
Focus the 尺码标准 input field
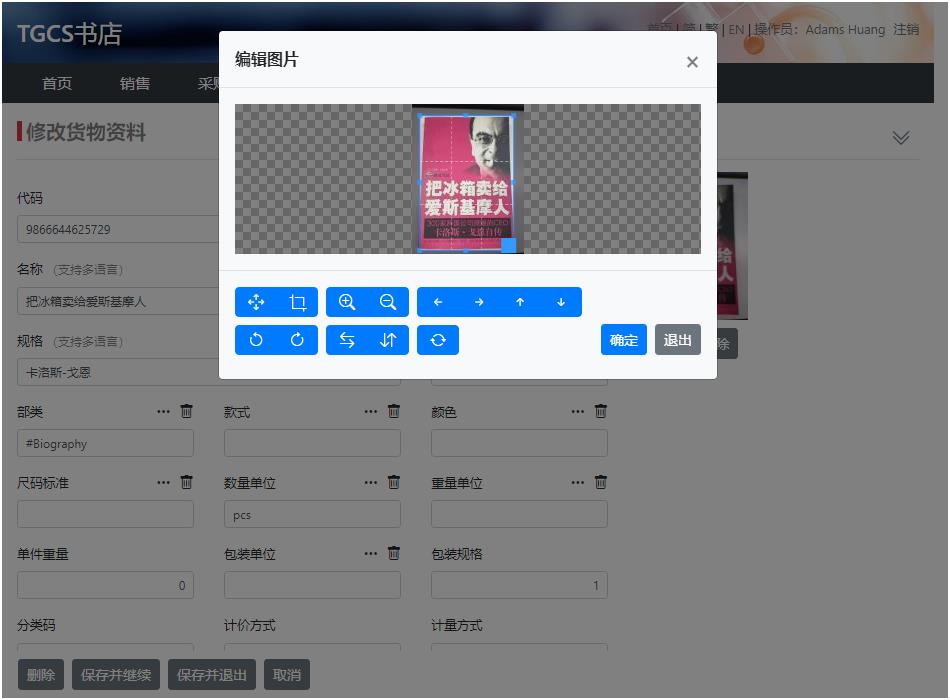tap(105, 514)
